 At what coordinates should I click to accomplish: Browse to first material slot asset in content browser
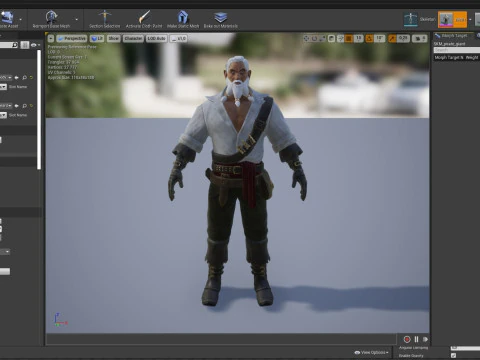[24, 77]
